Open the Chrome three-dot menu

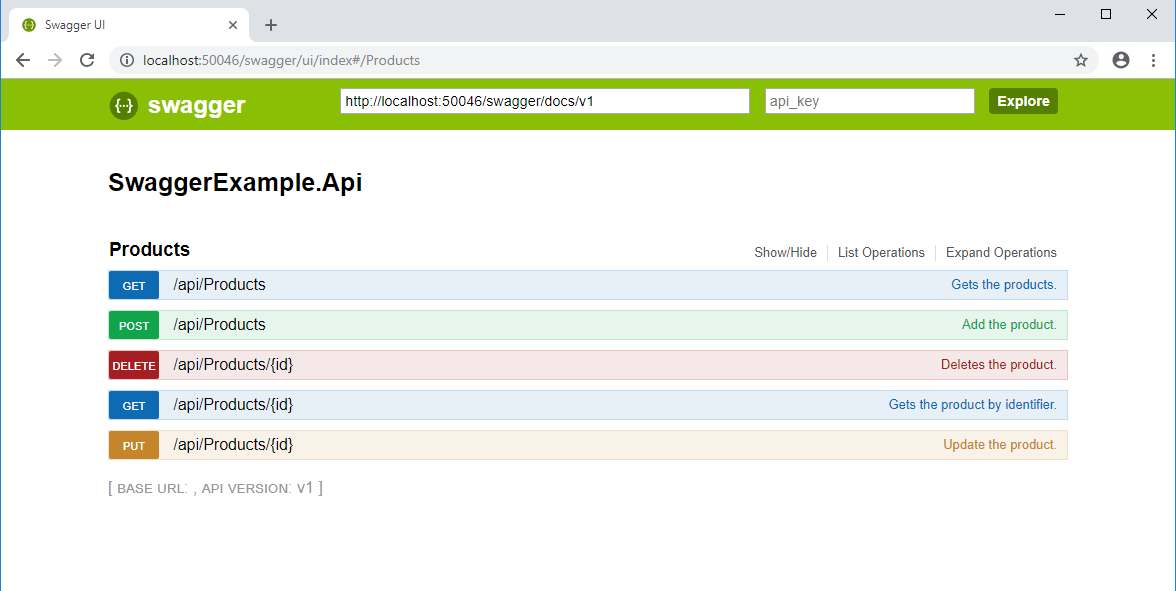coord(1154,60)
